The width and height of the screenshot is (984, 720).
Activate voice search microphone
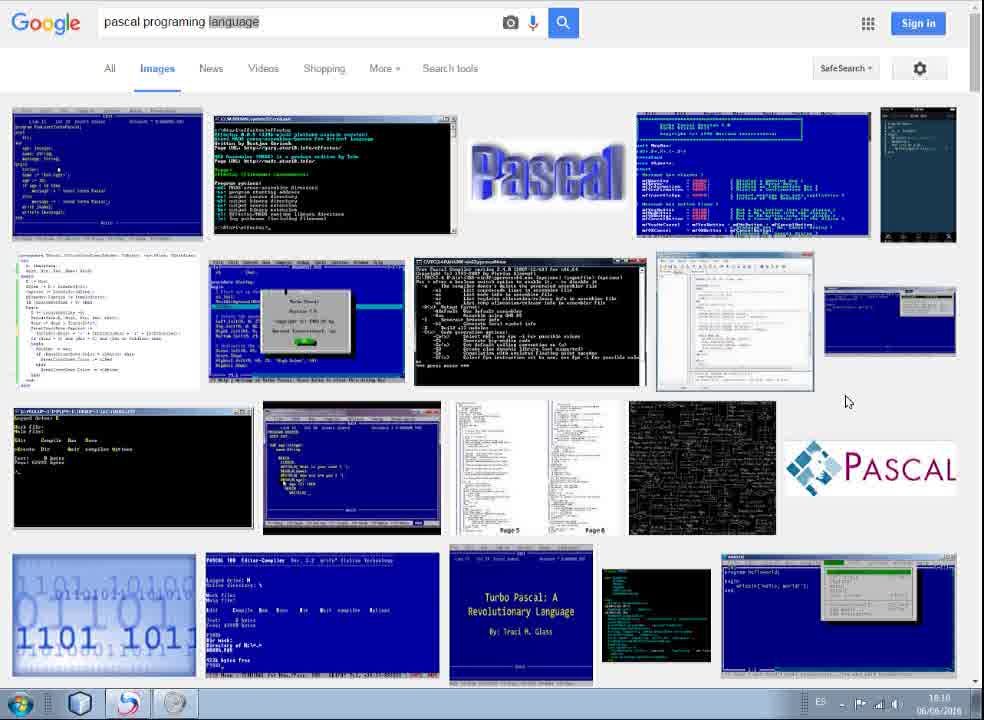point(533,23)
